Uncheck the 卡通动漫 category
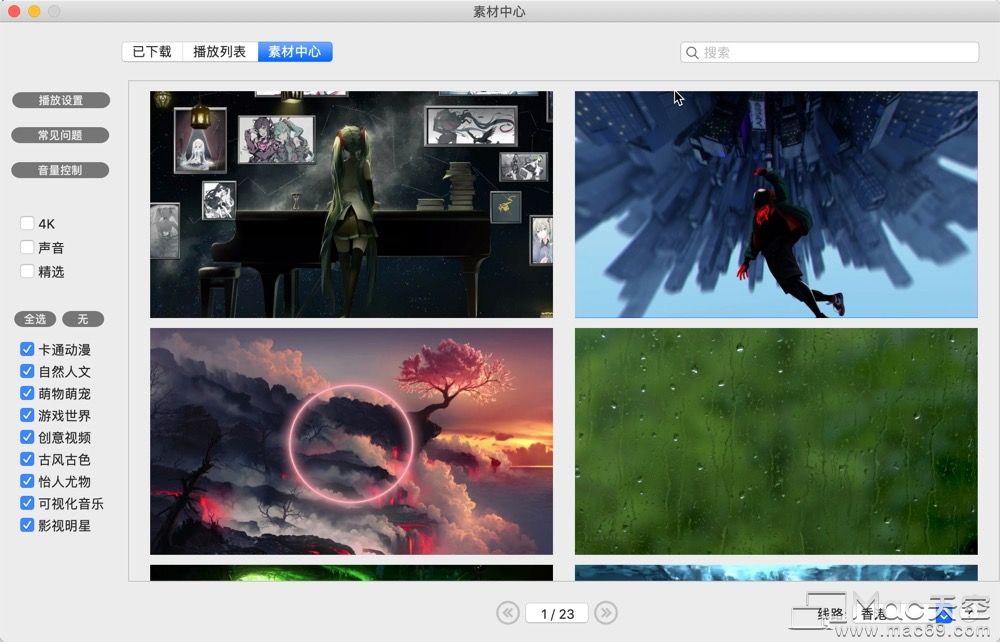Viewport: 1000px width, 642px height. point(27,349)
